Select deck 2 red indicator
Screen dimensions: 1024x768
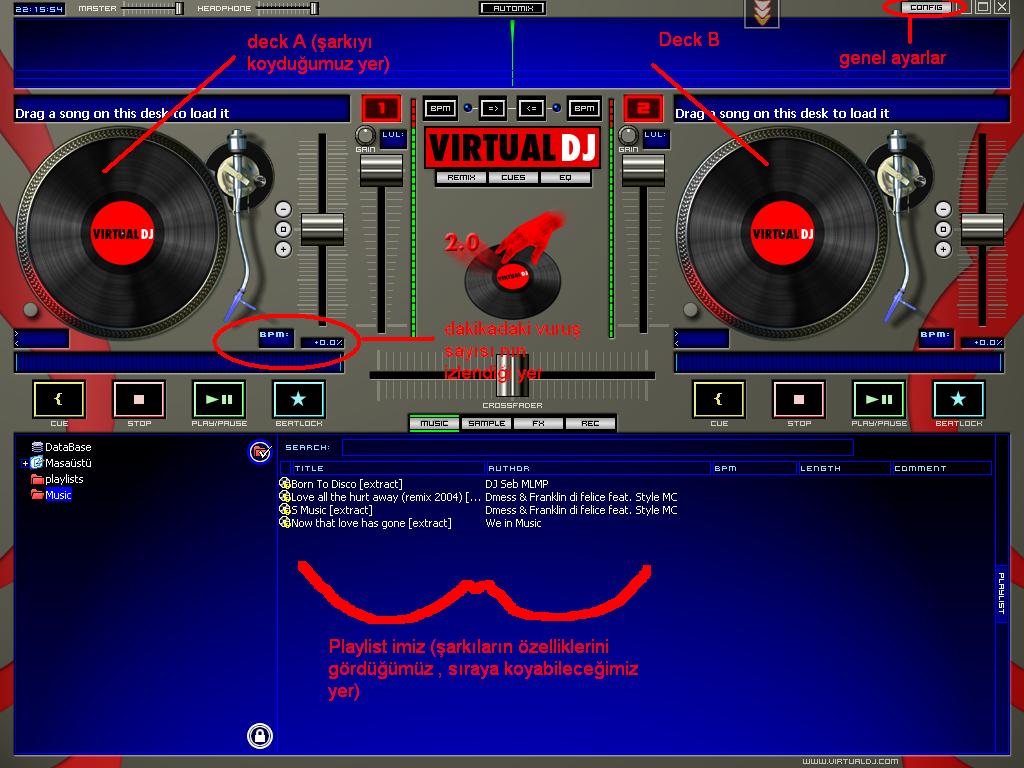[x=643, y=108]
